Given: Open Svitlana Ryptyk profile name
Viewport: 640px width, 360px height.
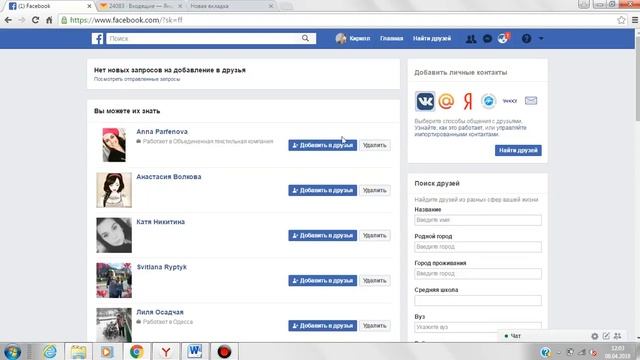Looking at the screenshot, I should coord(162,267).
